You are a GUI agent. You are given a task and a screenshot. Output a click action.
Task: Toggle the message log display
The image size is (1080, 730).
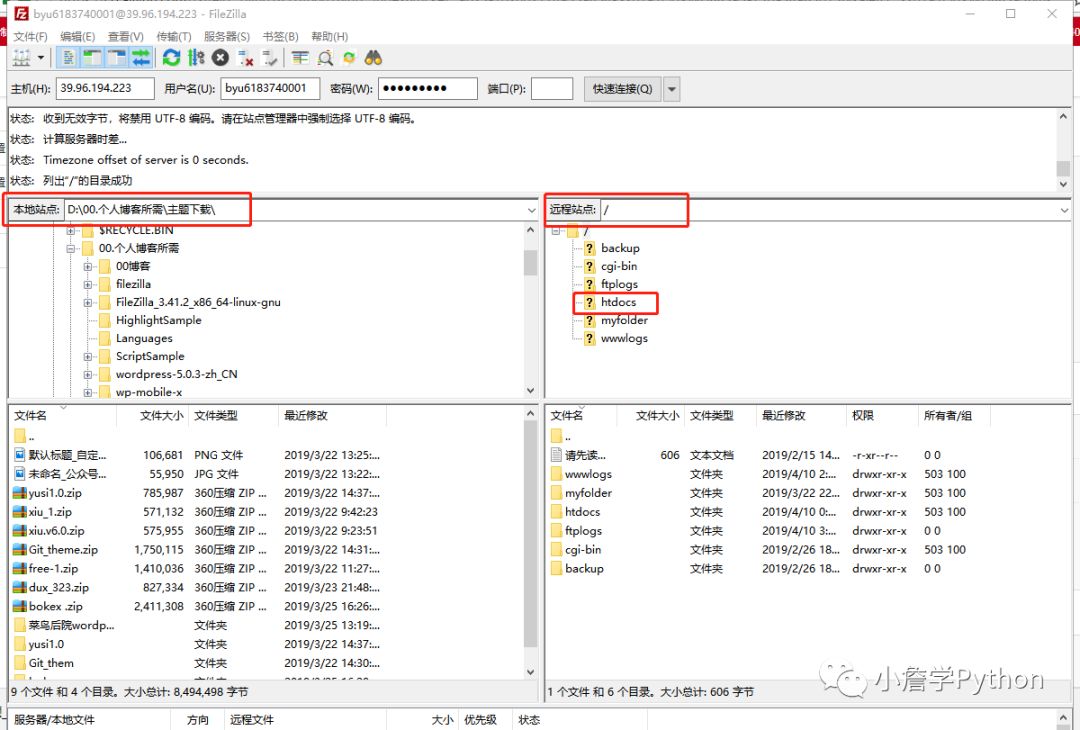pos(68,58)
